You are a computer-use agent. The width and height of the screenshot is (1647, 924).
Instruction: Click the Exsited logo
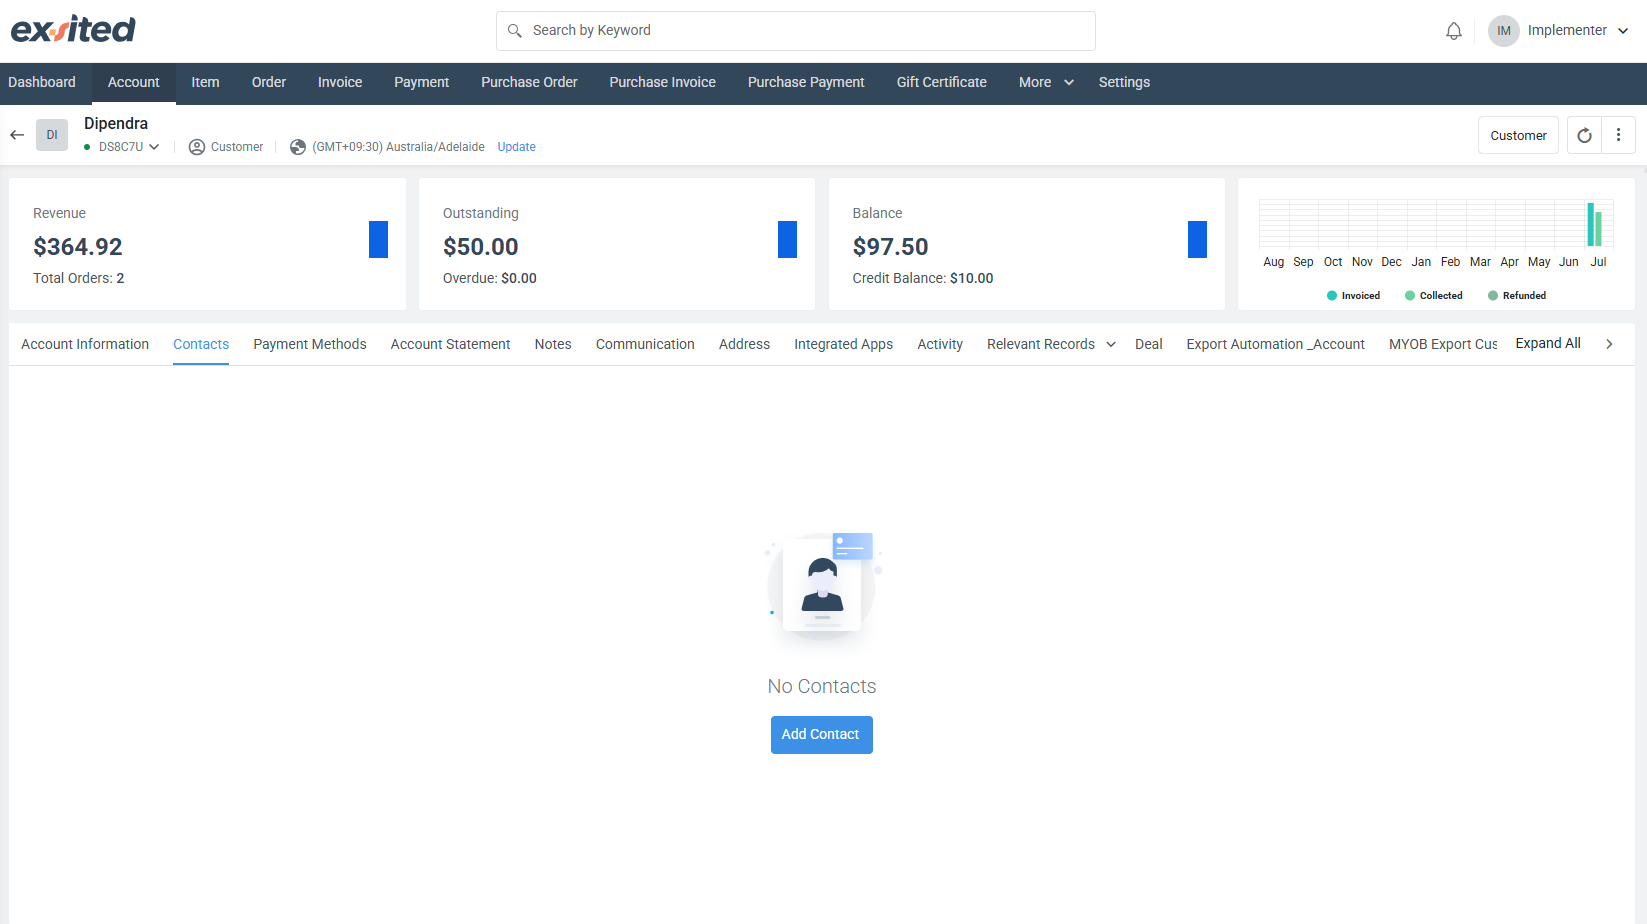[x=73, y=30]
